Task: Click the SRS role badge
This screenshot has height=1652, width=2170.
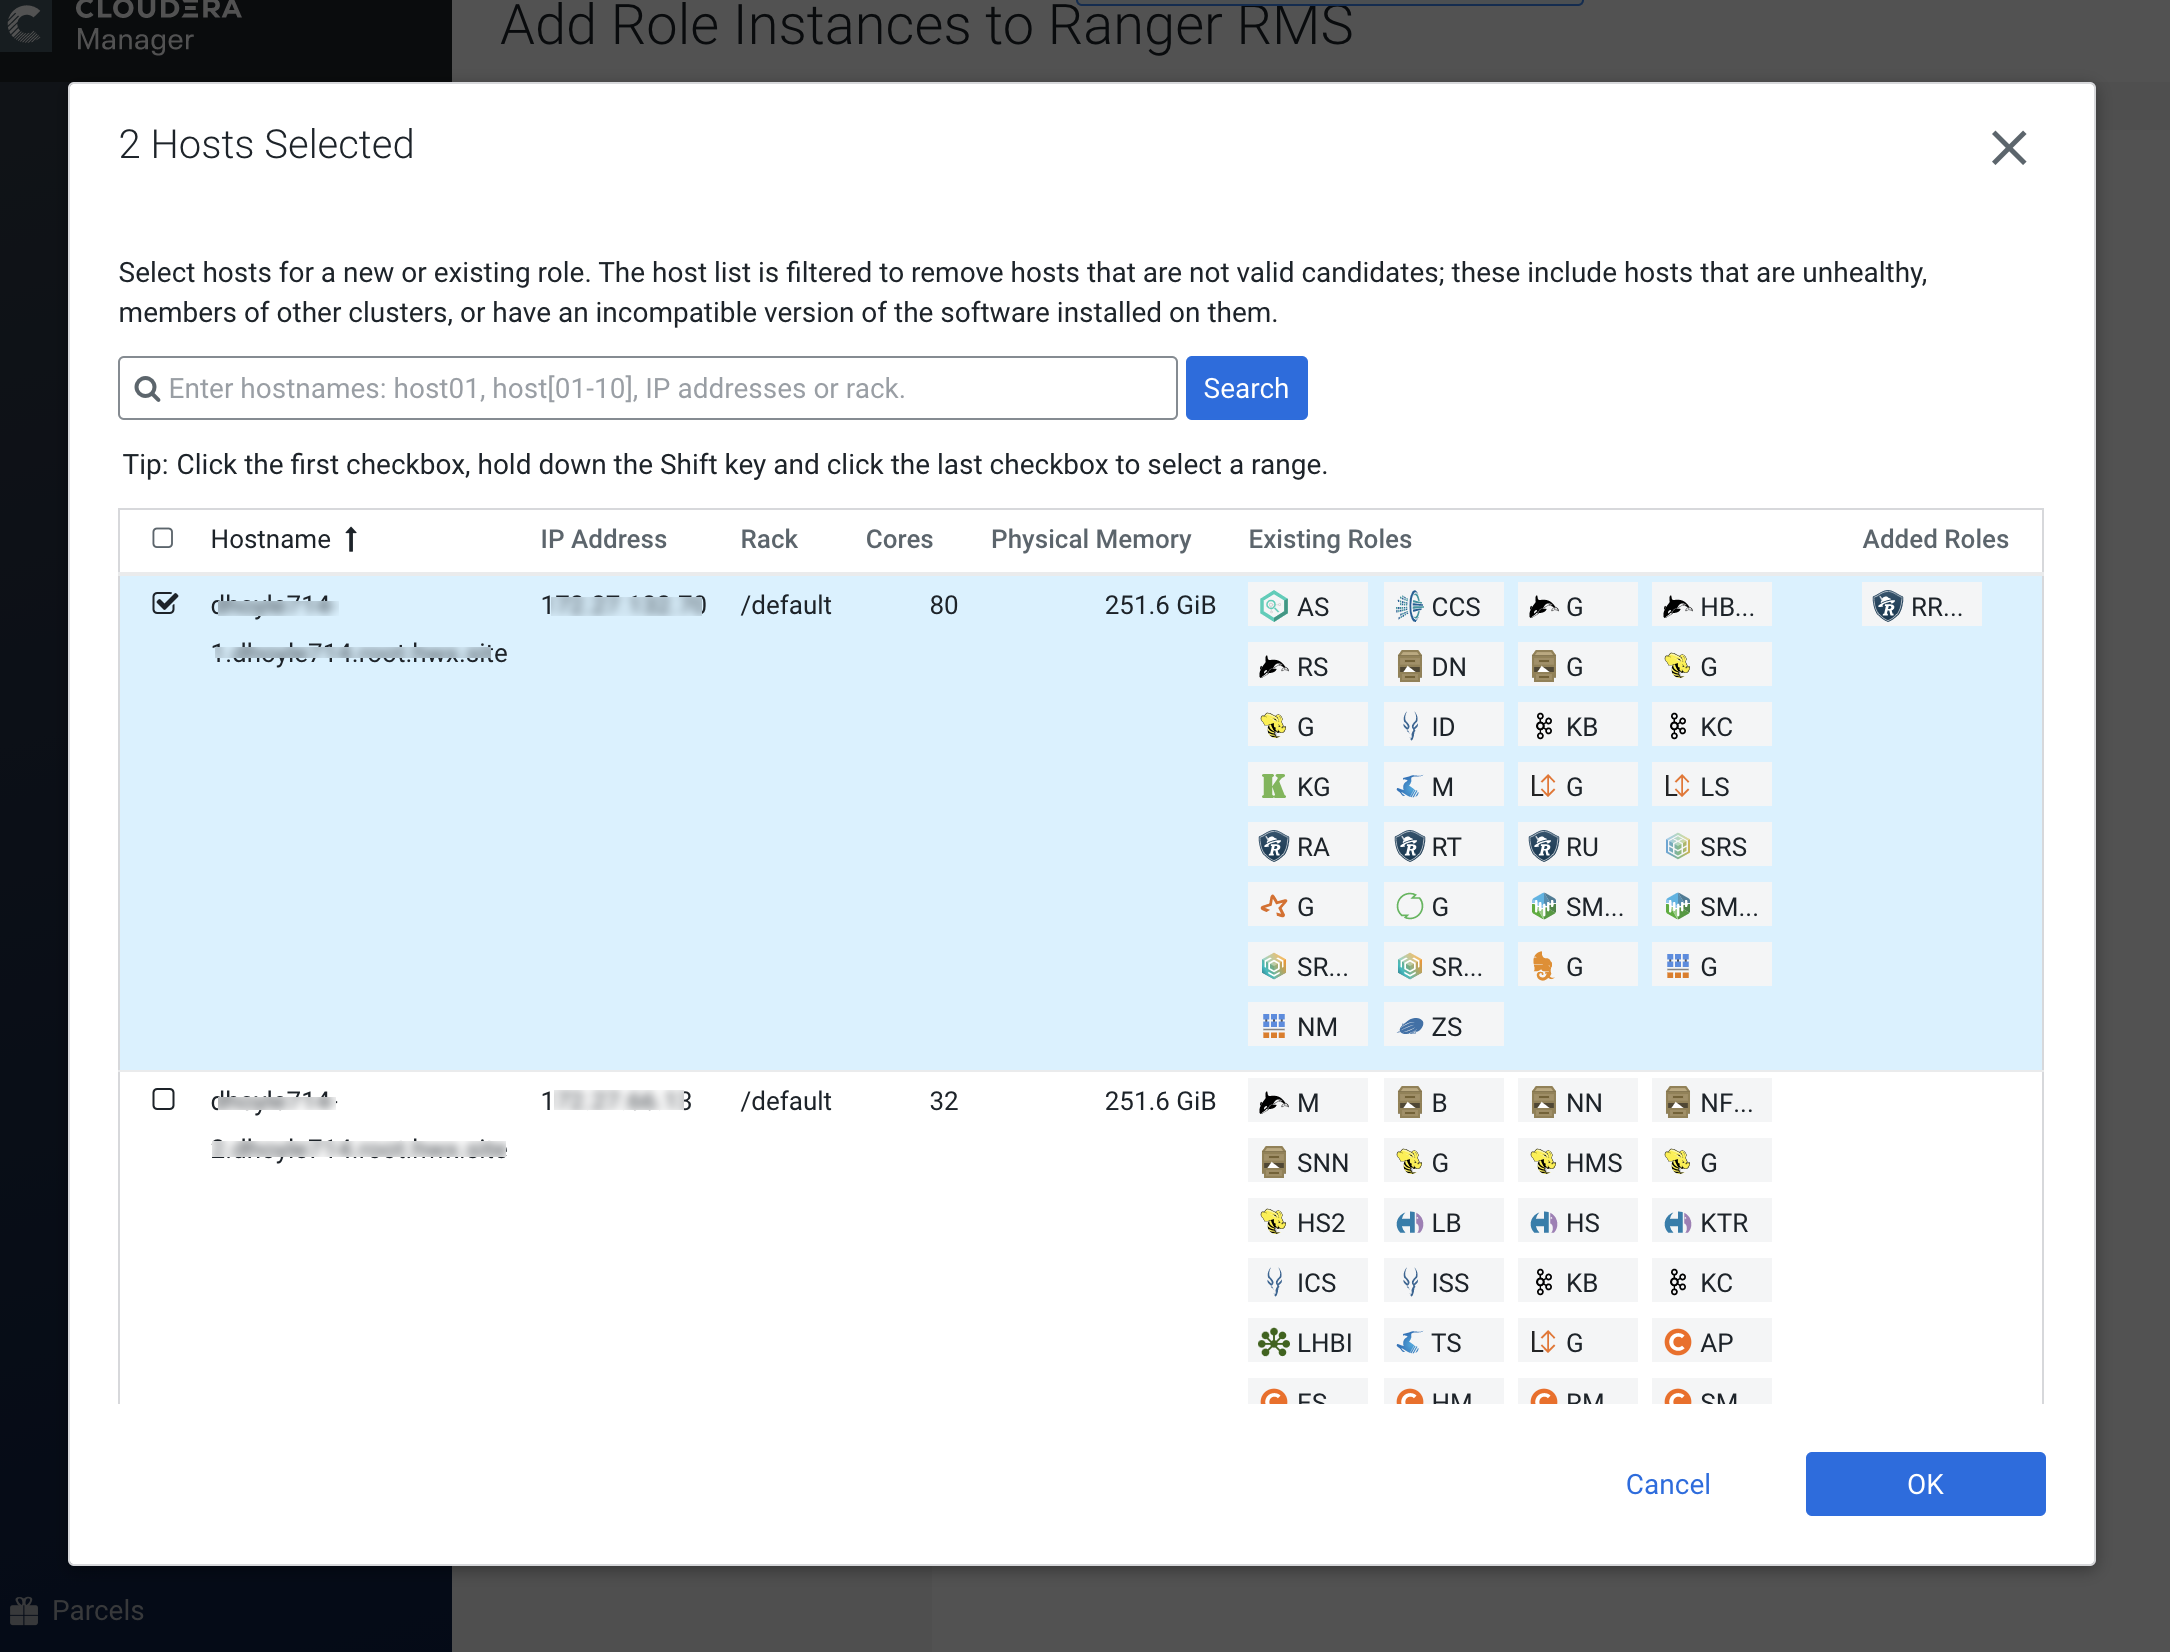Action: tap(1710, 846)
